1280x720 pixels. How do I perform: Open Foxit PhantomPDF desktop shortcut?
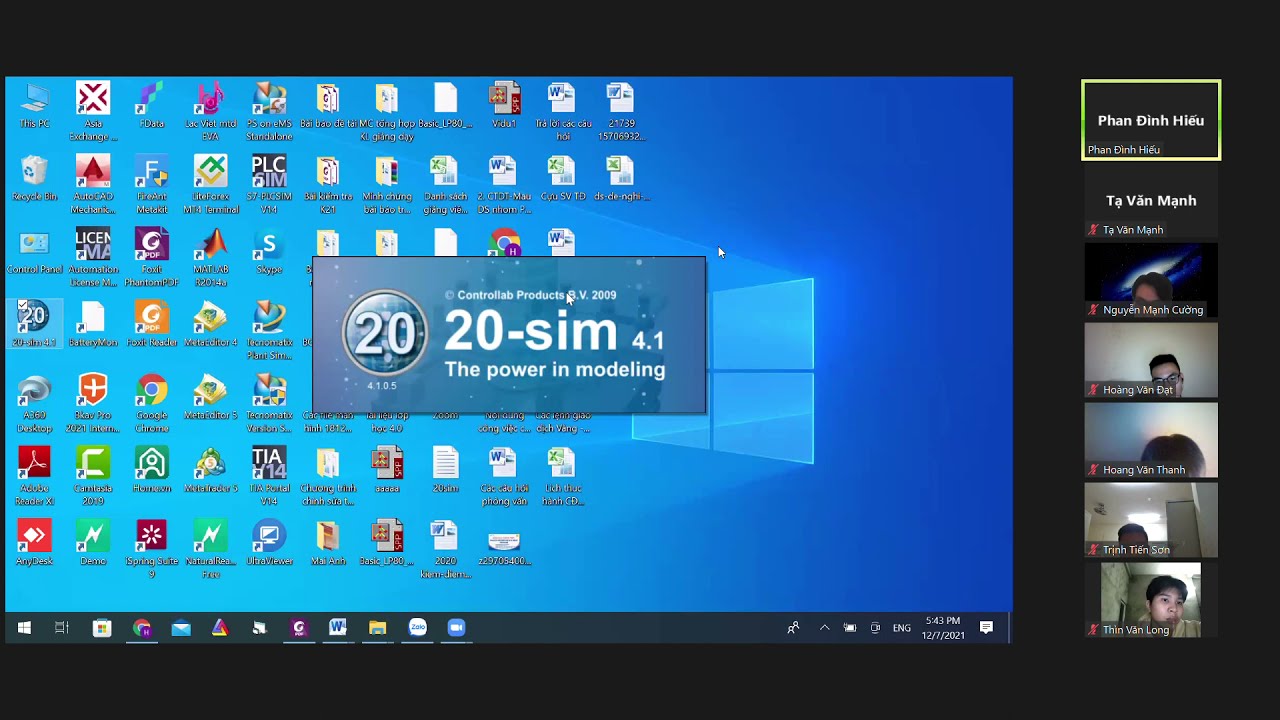(x=152, y=258)
